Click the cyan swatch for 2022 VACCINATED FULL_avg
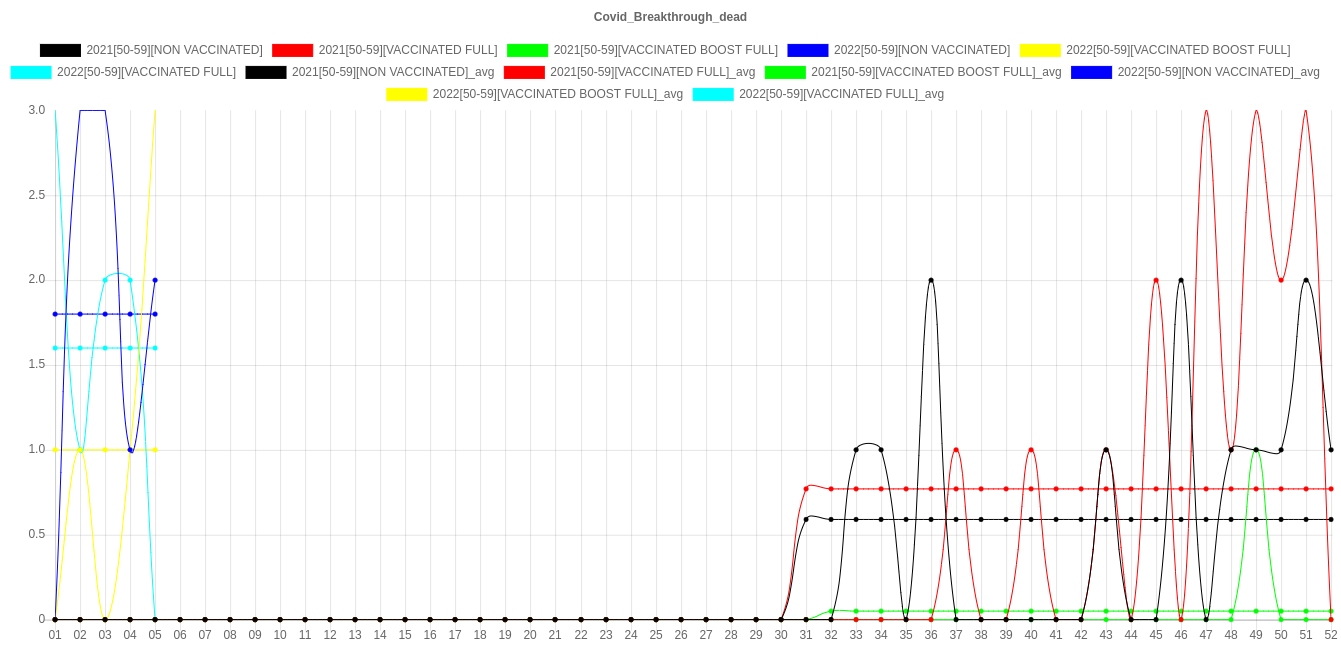 tap(712, 94)
